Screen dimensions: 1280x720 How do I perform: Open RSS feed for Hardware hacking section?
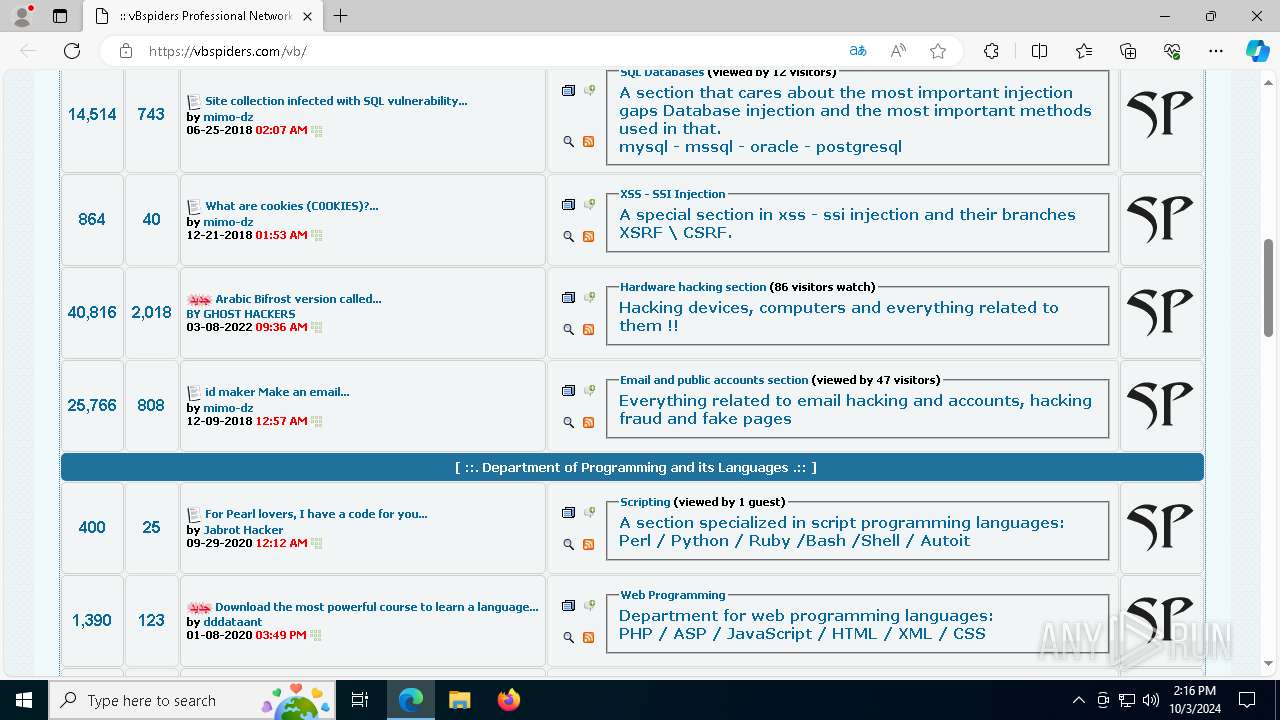(588, 330)
